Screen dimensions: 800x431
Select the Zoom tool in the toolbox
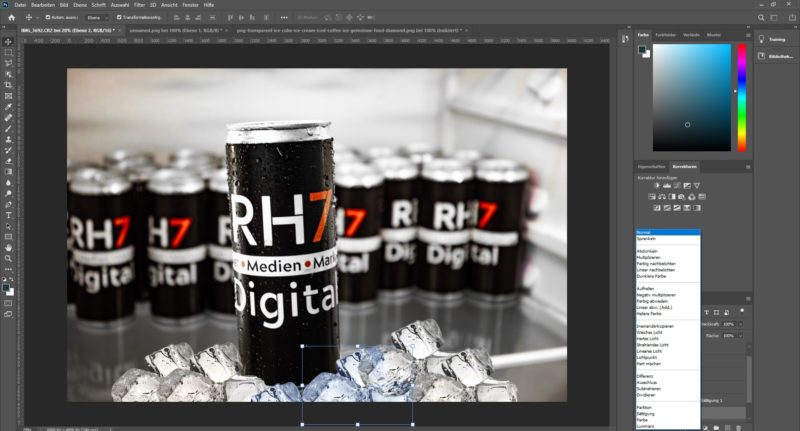pyautogui.click(x=8, y=258)
